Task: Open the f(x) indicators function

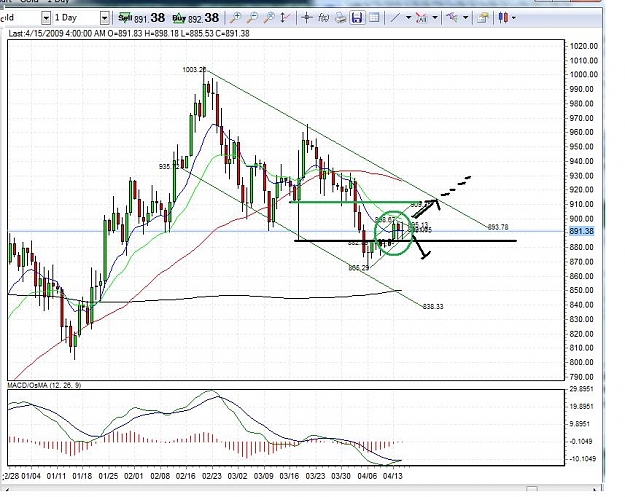Action: 323,18
